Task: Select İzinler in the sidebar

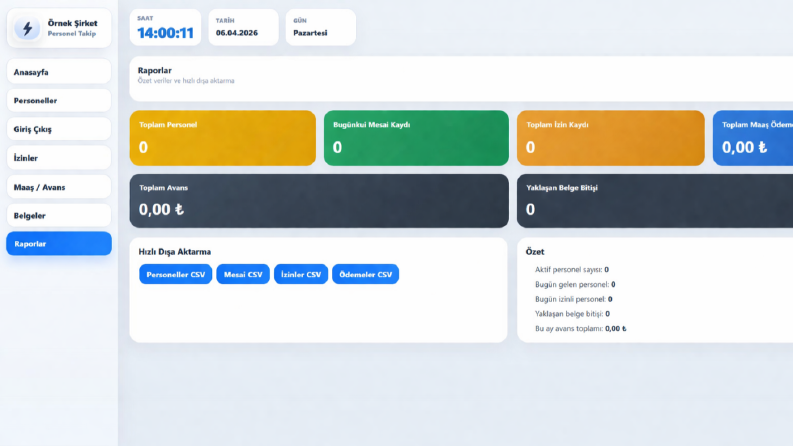Action: 59,158
